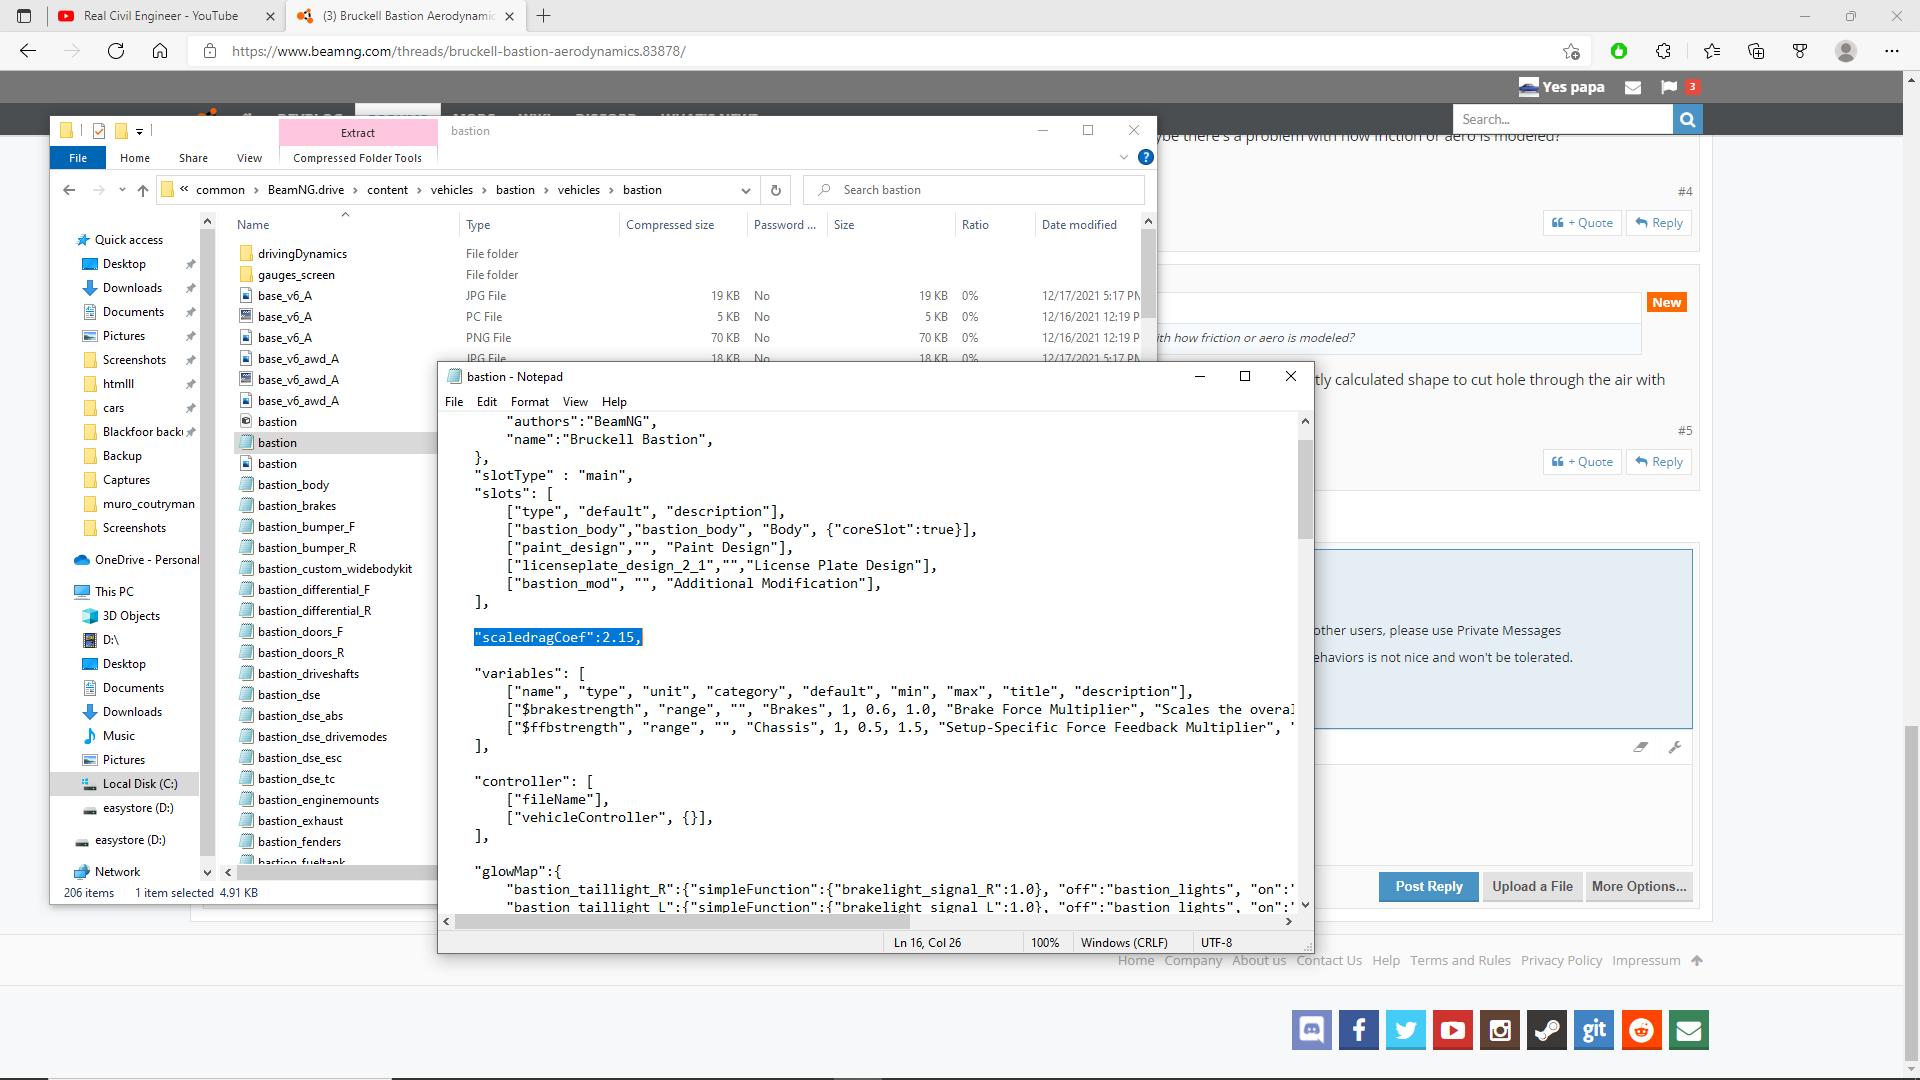The image size is (1920, 1080).
Task: Open Explorer Help question mark icon
Action: (1146, 157)
